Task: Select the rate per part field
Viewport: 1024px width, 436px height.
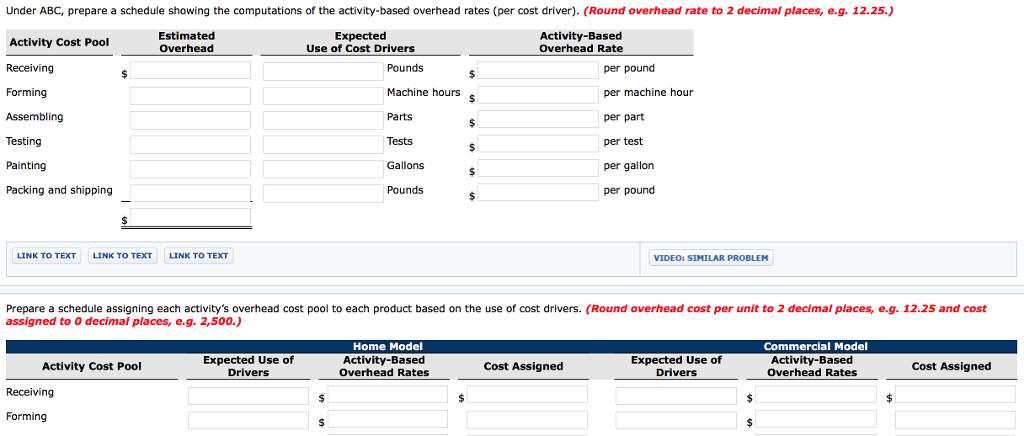Action: pos(537,120)
